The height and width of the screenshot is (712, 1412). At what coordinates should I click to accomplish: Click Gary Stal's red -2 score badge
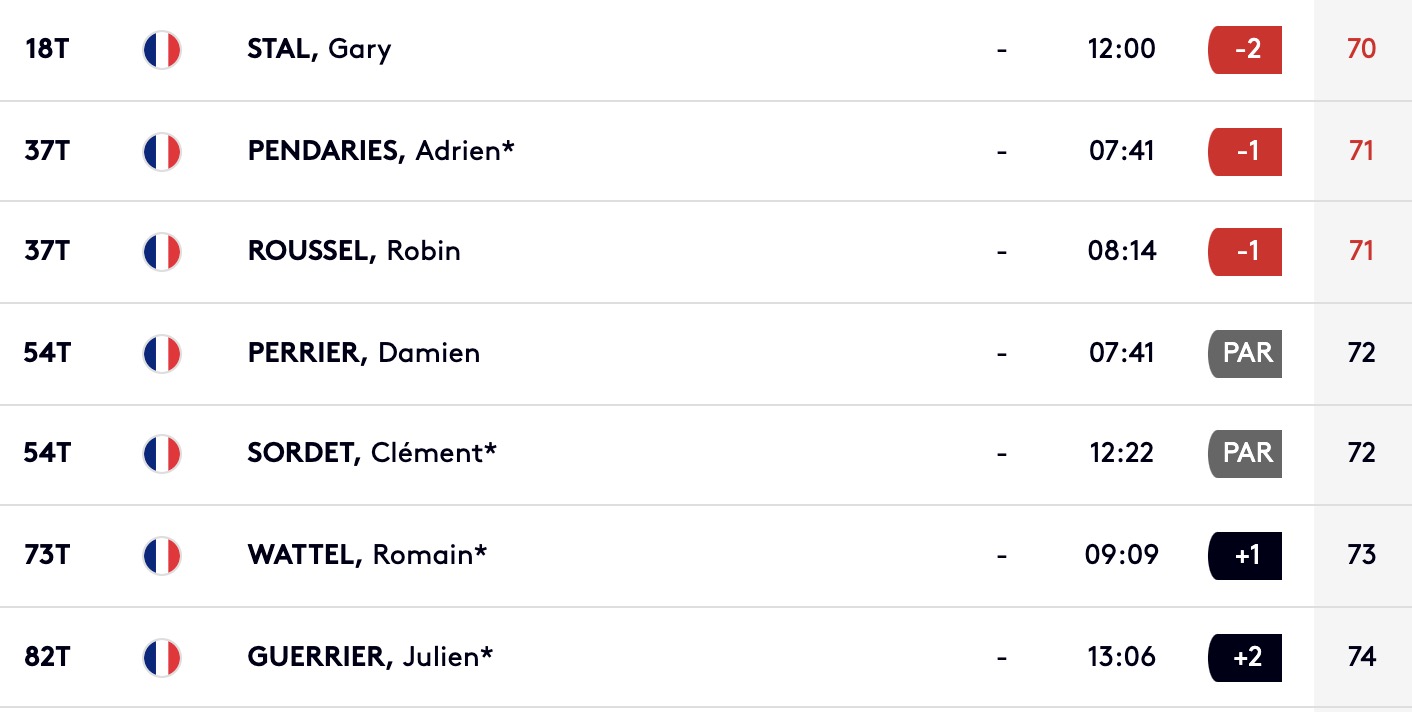click(x=1245, y=49)
